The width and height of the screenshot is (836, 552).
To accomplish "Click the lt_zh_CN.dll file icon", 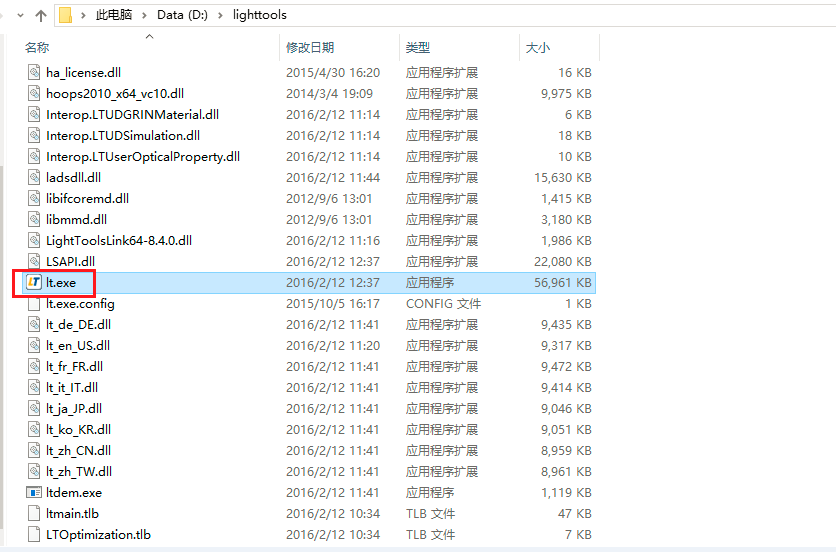I will (x=34, y=451).
